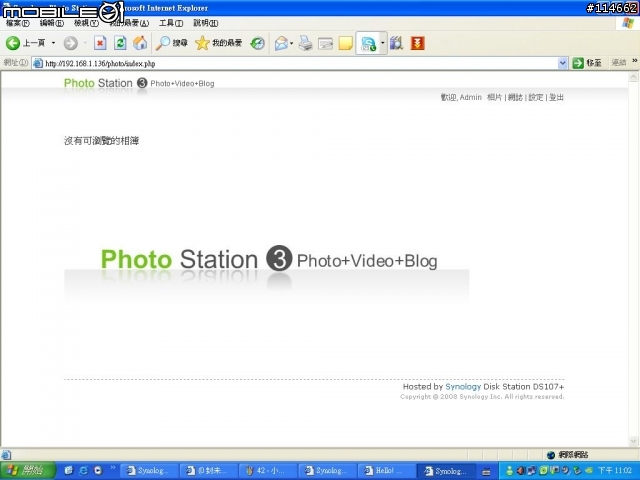Click the media player icon in the Quick Launch

coord(98,471)
